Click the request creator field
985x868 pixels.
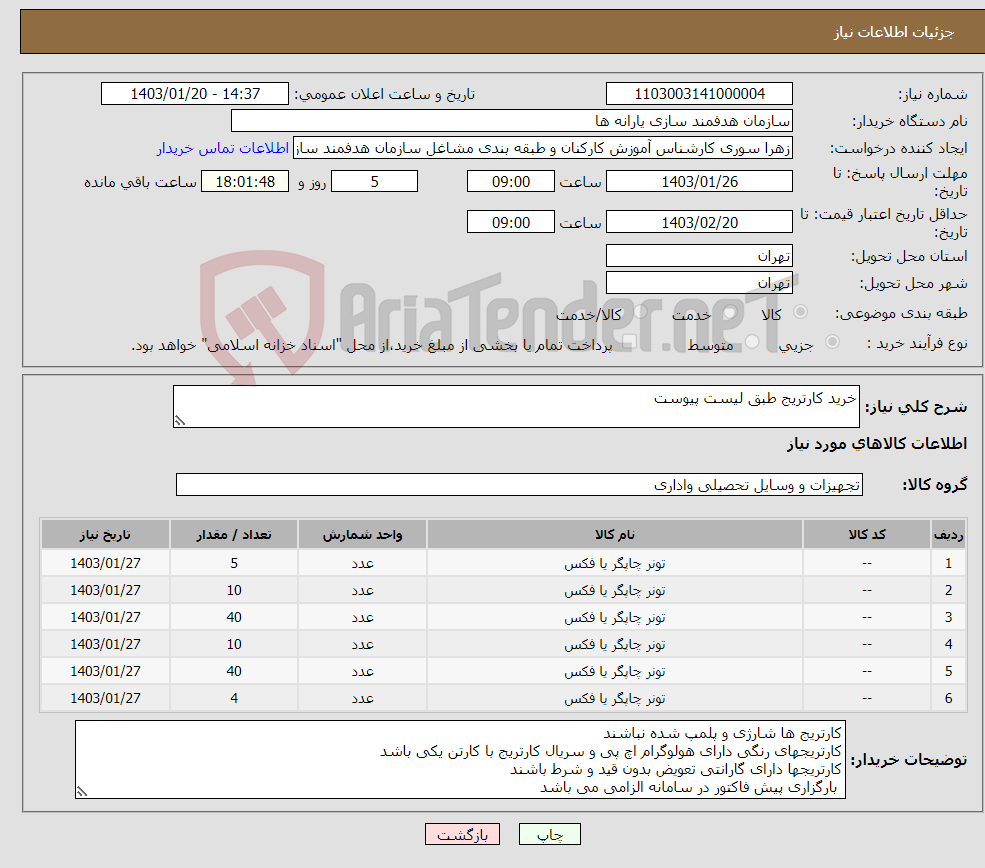click(543, 148)
